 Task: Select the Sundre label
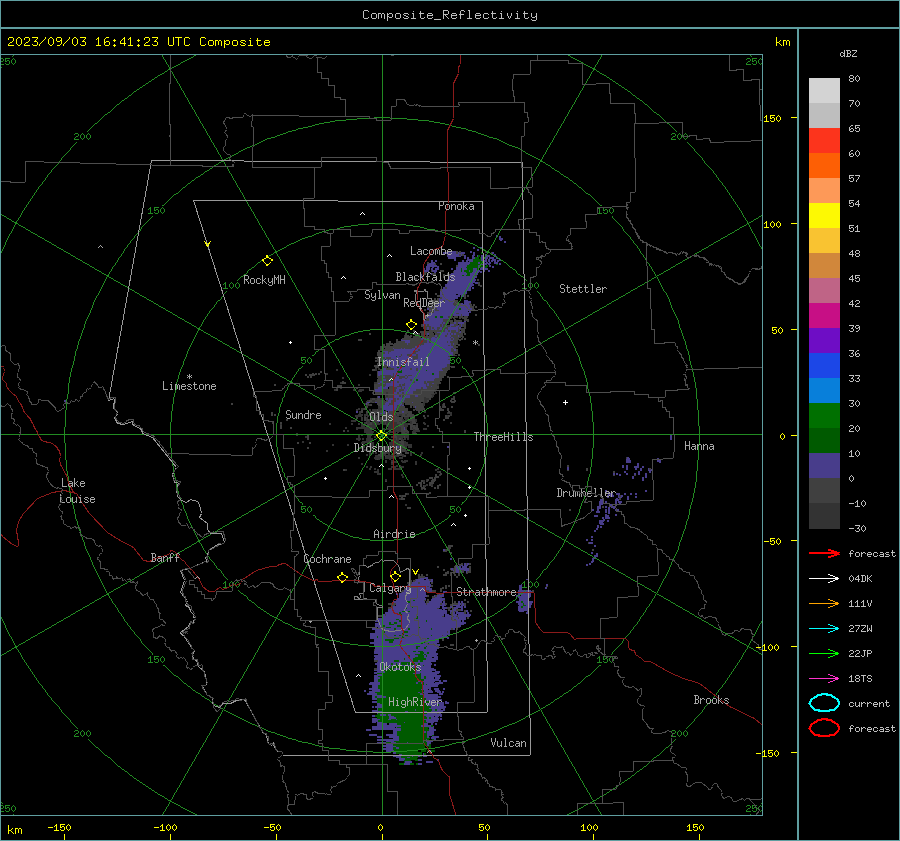coord(303,414)
